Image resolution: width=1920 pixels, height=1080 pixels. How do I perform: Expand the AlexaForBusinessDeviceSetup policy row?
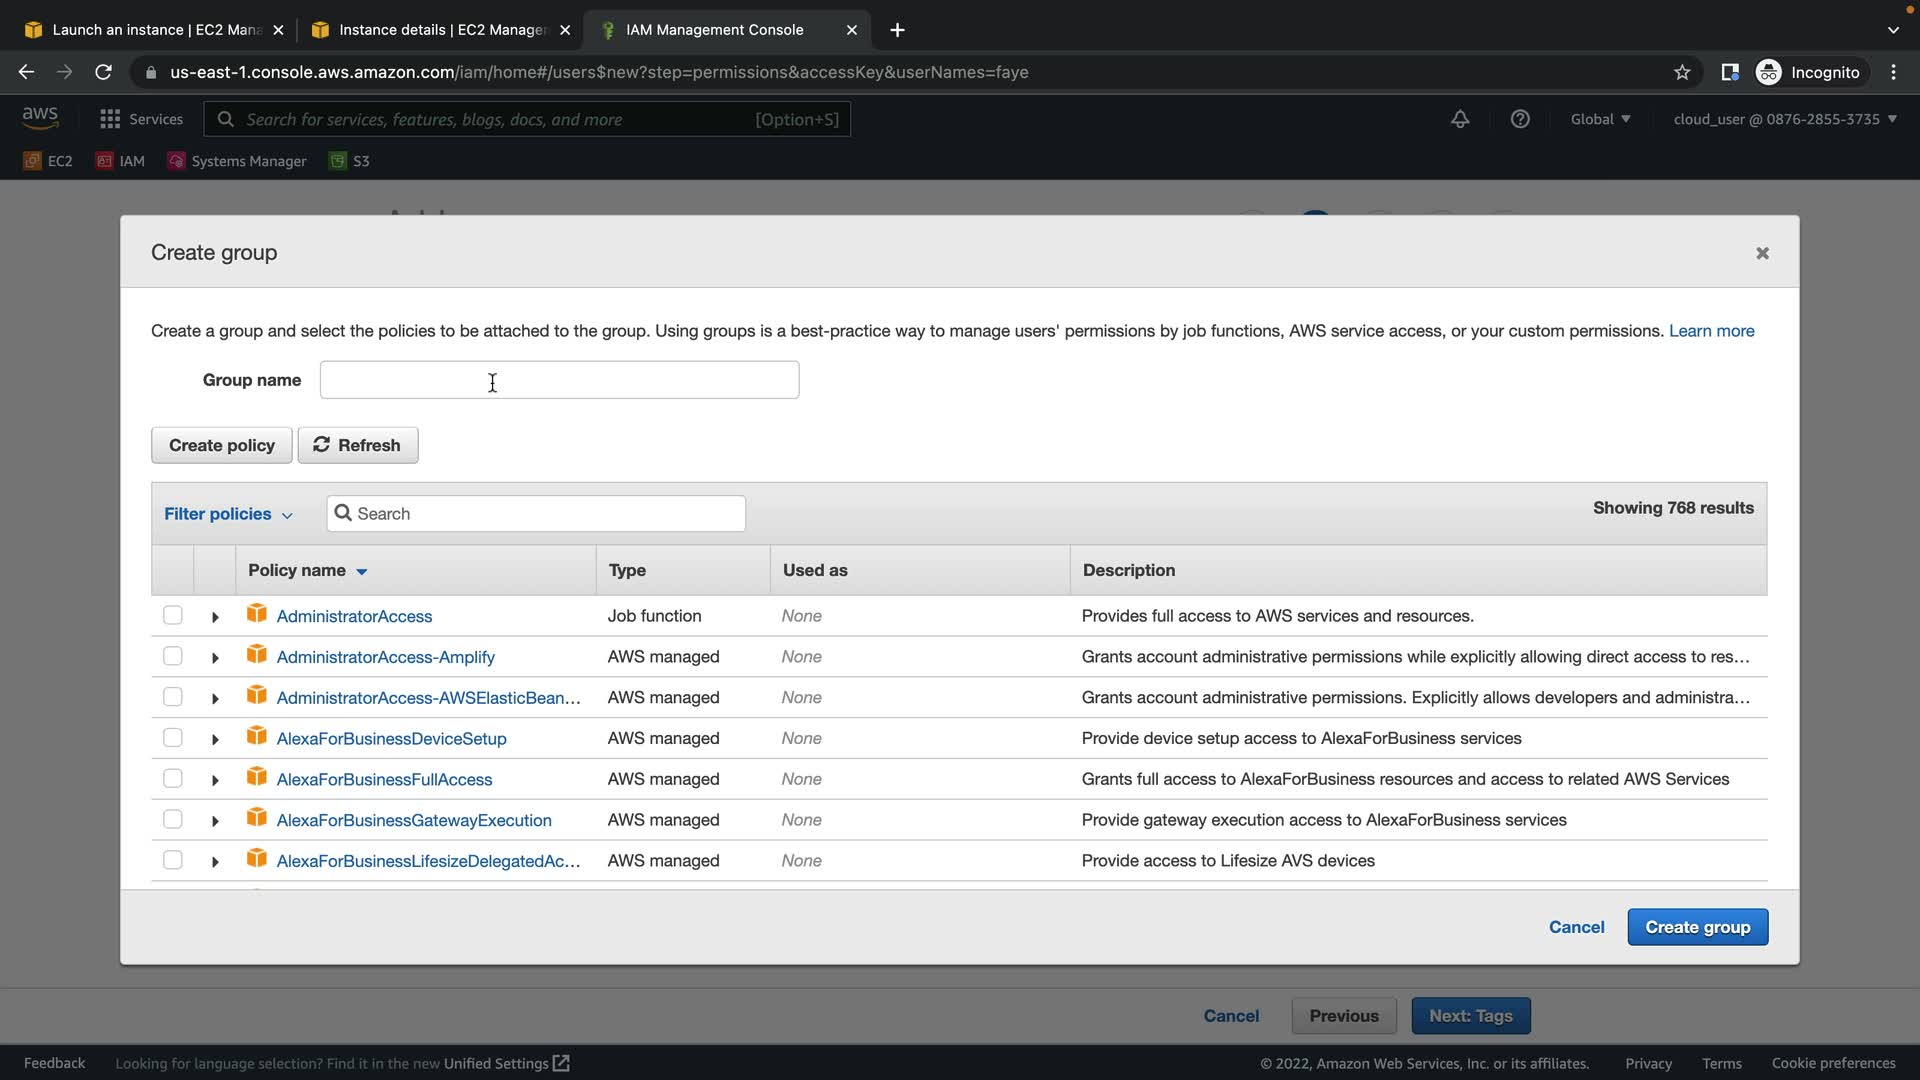[x=215, y=739]
